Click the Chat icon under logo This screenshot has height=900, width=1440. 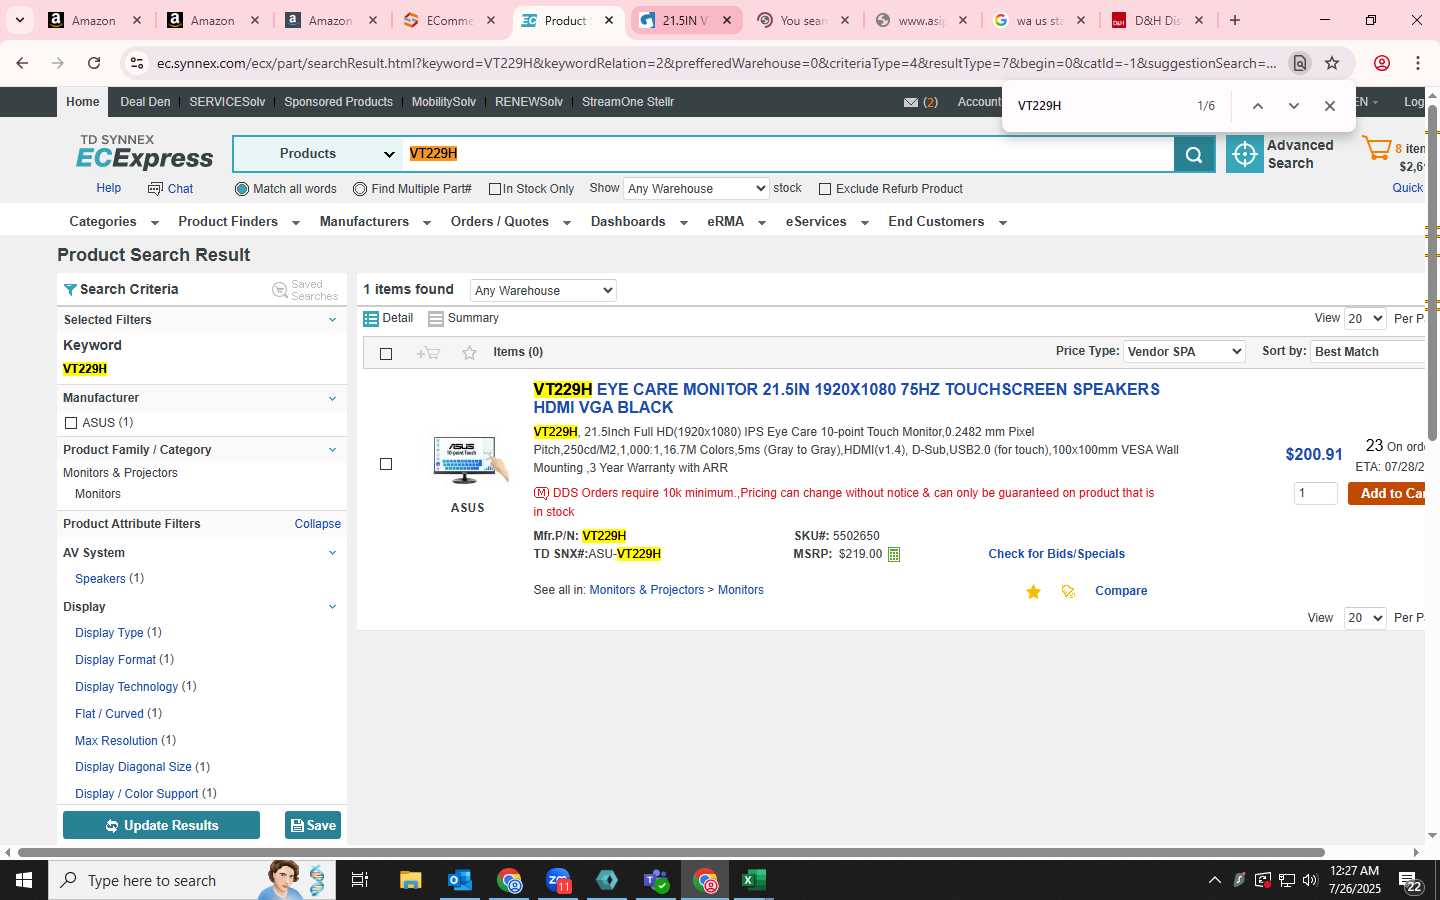coord(155,188)
